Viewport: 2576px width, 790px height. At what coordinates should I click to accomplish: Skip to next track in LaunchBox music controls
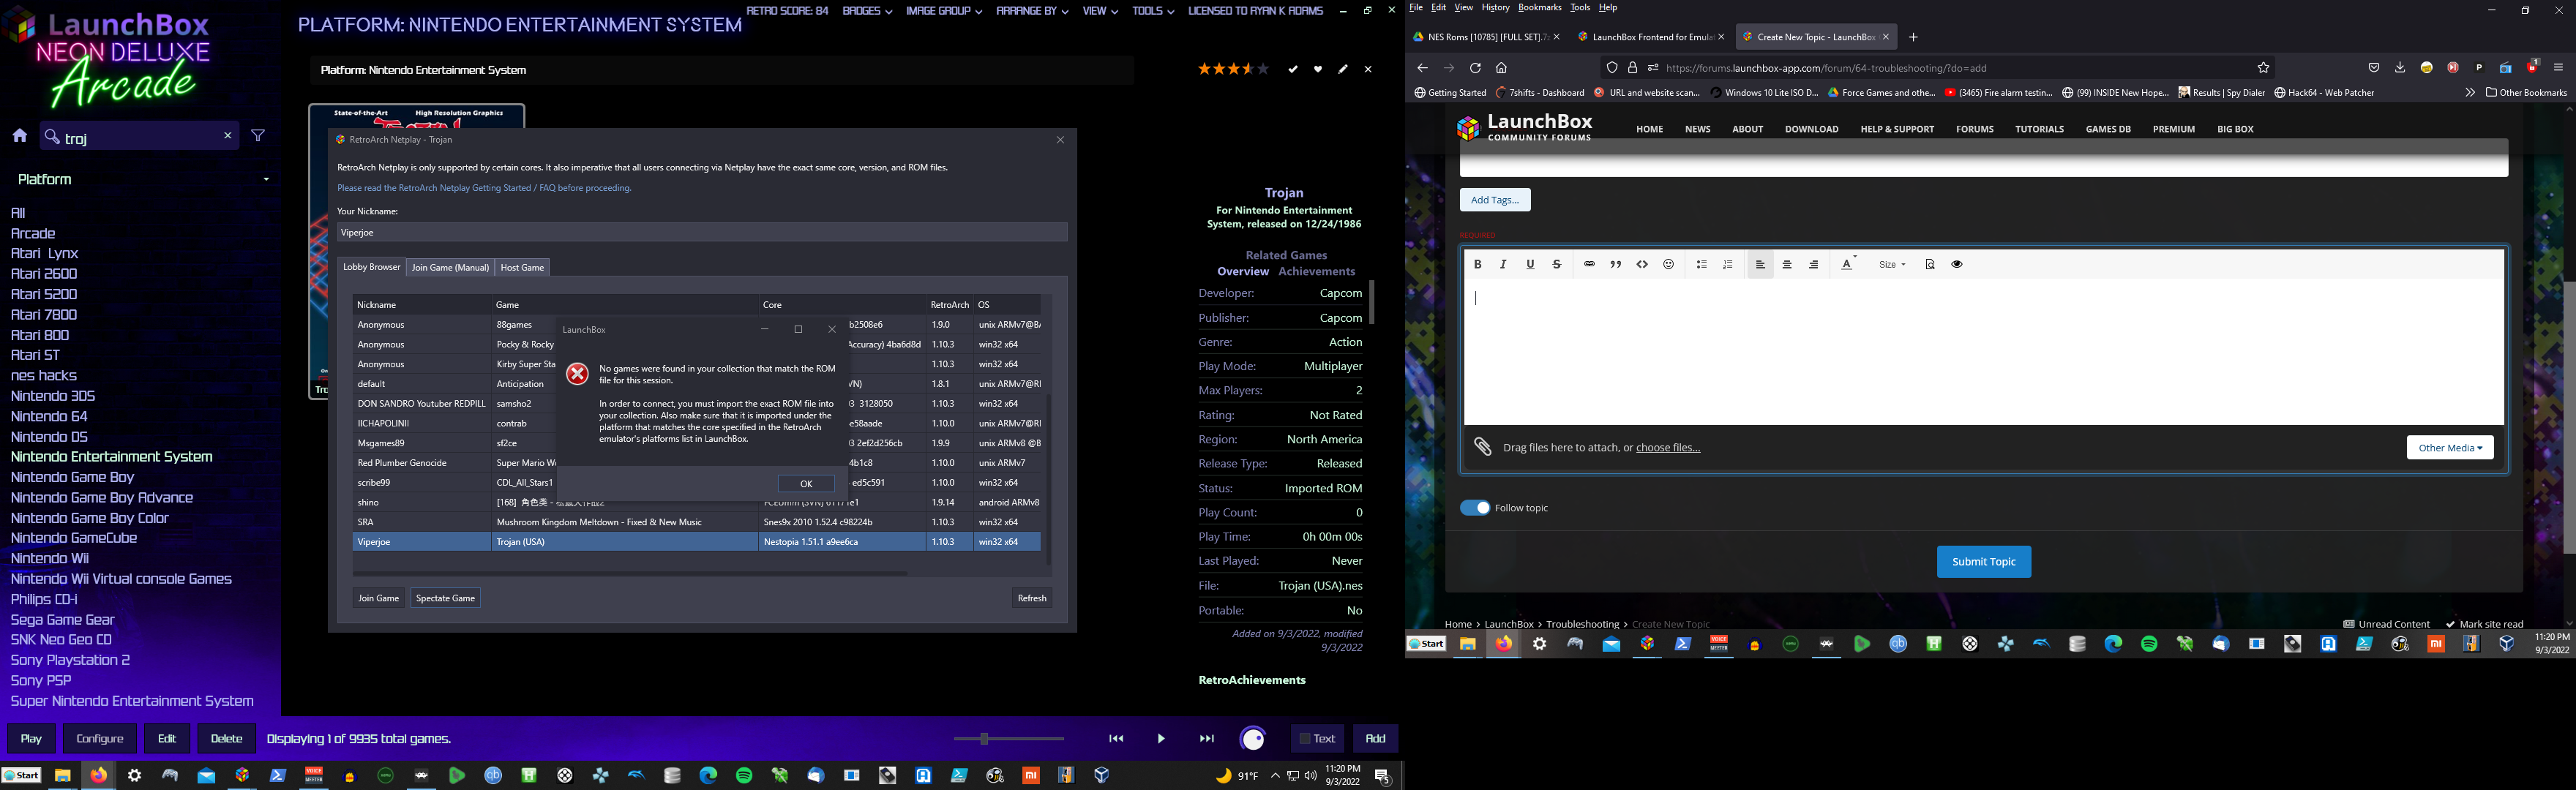tap(1207, 739)
